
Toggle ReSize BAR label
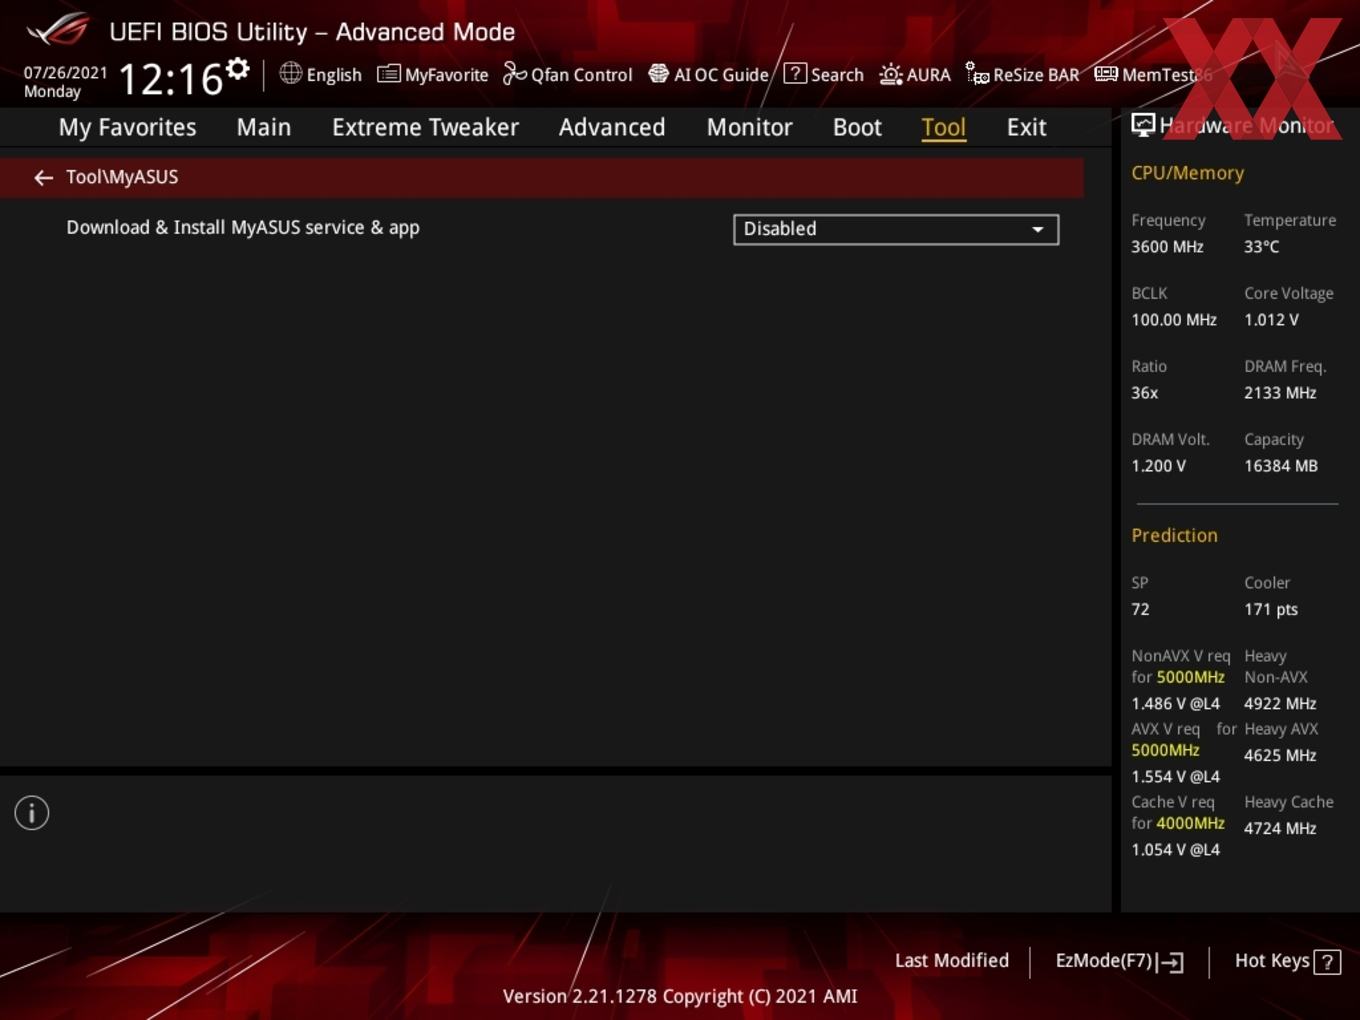1036,75
